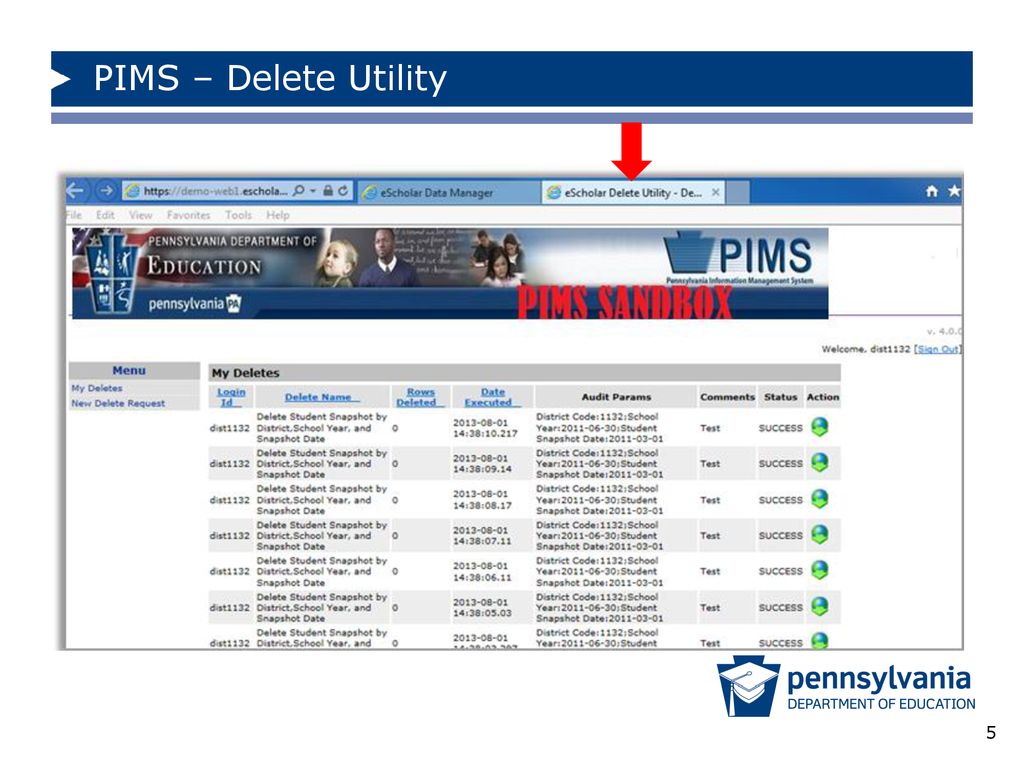Screen dimensions: 1024x768
Task: Click SUCCESS status in 14:38:08.17 row
Action: click(780, 500)
